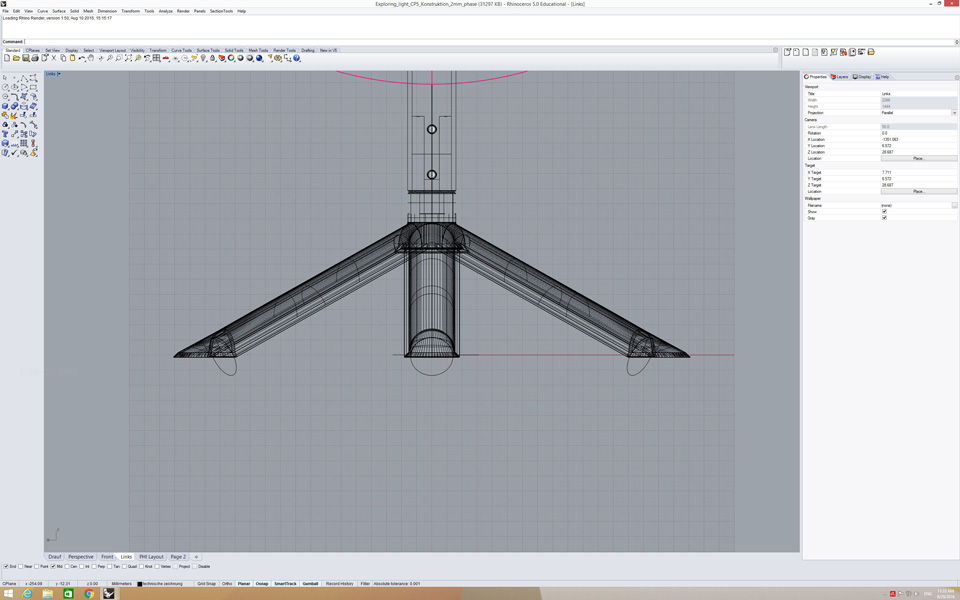960x600 pixels.
Task: Click the viewport Title field showing Links
Action: [918, 94]
